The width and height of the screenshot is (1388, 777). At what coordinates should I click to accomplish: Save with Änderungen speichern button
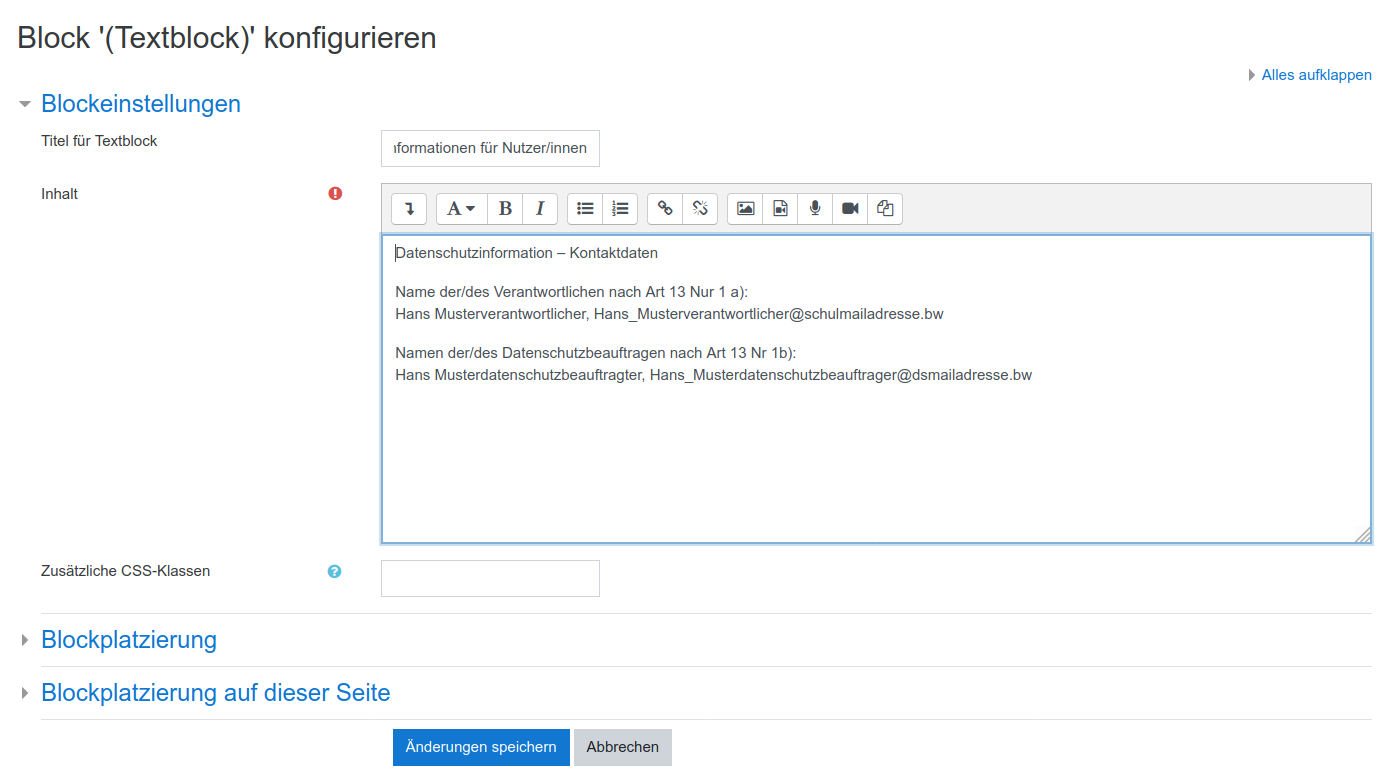click(x=481, y=747)
